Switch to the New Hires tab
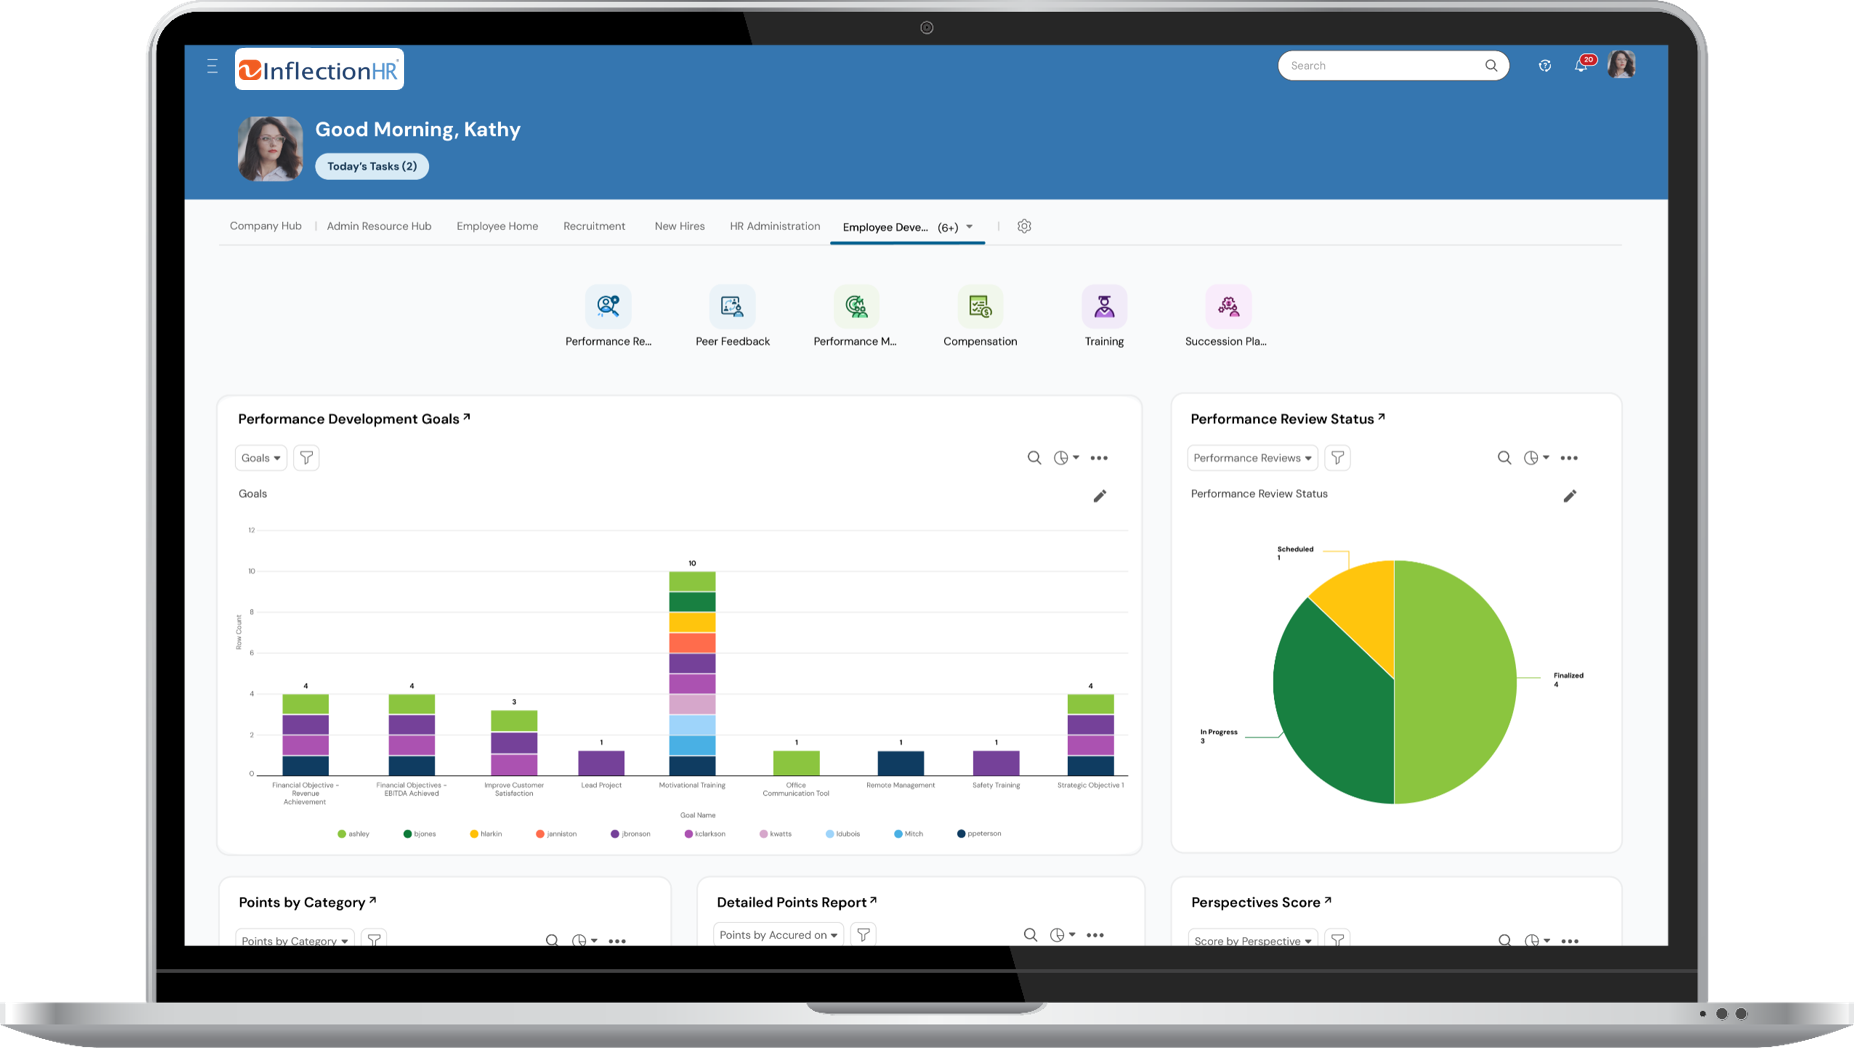This screenshot has width=1854, height=1048. (679, 226)
